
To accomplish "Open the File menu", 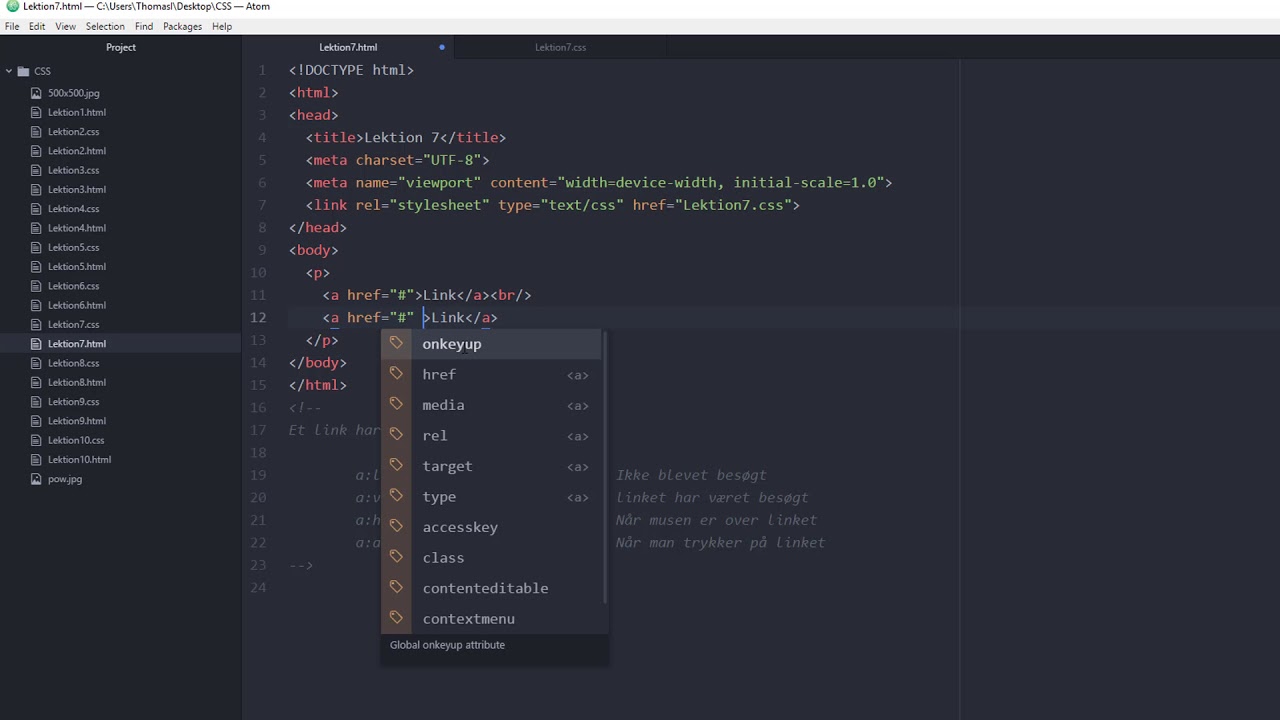I will click(12, 26).
